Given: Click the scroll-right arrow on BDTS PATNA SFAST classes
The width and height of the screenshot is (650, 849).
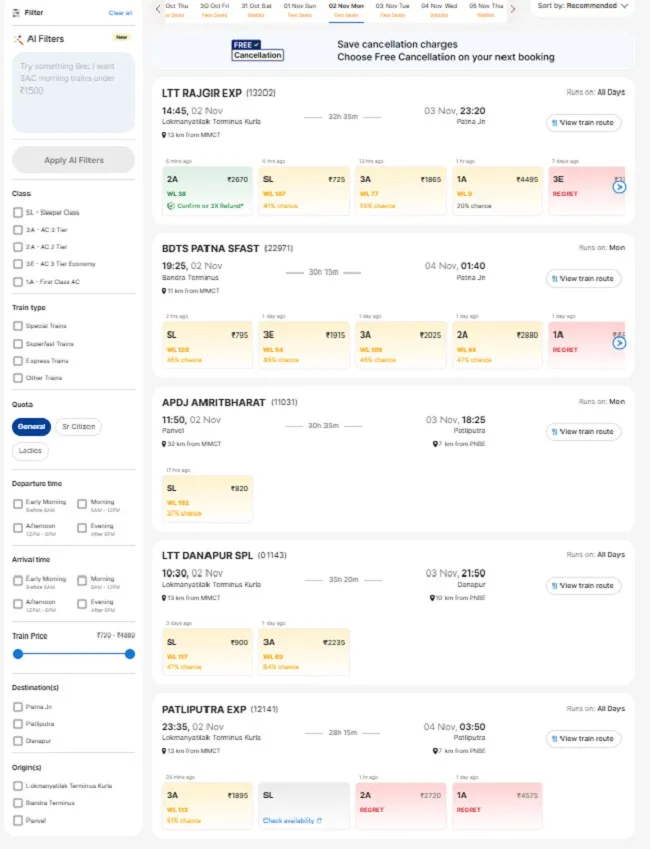Looking at the screenshot, I should coord(619,343).
